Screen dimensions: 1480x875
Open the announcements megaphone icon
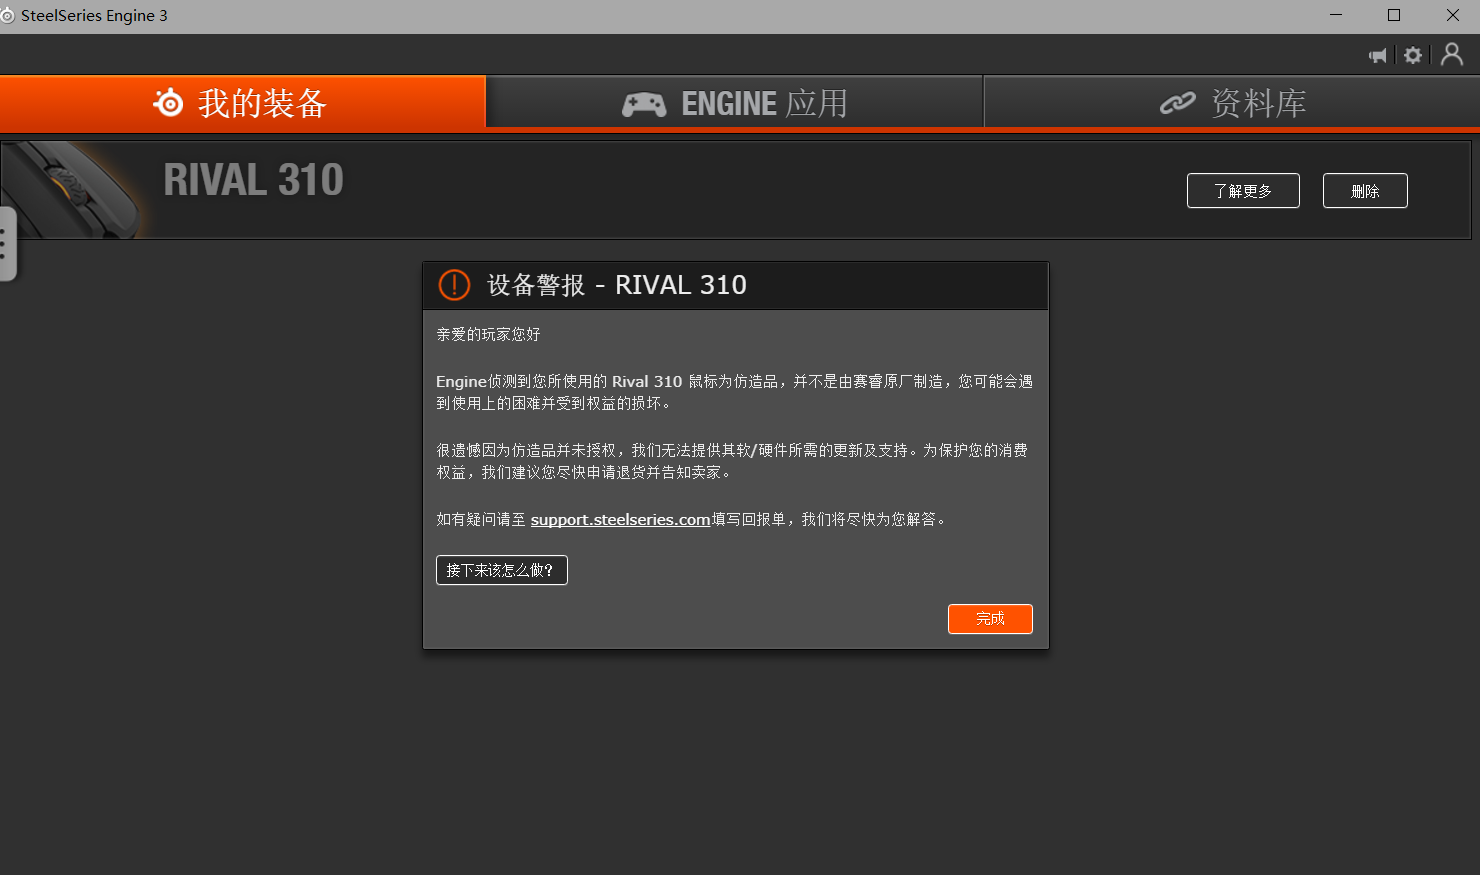click(x=1378, y=55)
